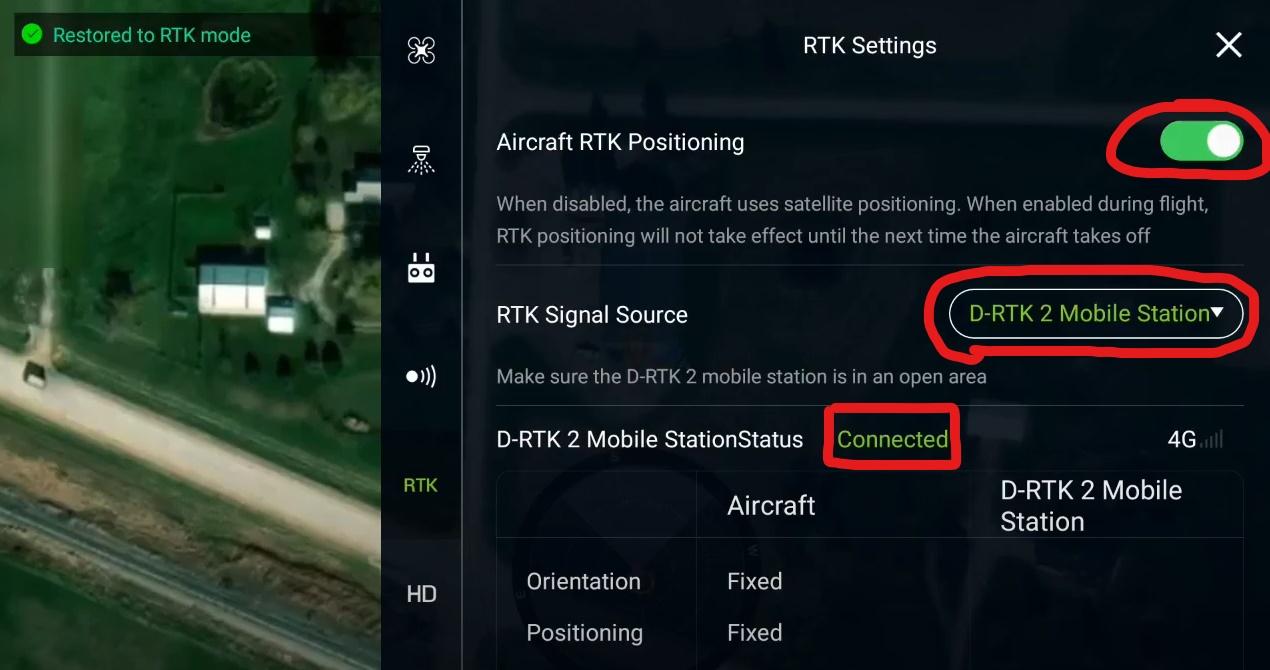This screenshot has width=1270, height=670.
Task: Select the Positioning row Fixed value
Action: click(x=754, y=633)
